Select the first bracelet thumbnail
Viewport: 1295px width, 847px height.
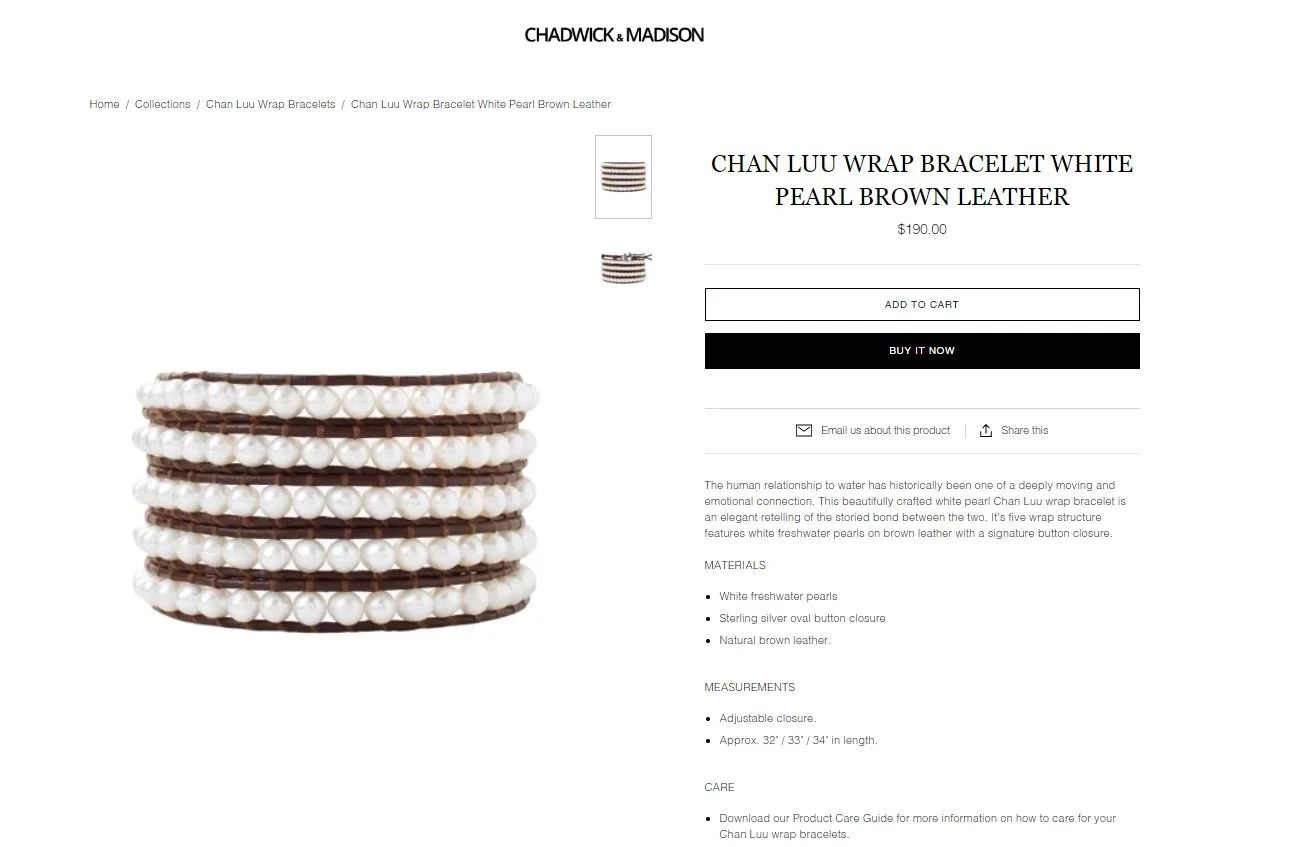623,177
